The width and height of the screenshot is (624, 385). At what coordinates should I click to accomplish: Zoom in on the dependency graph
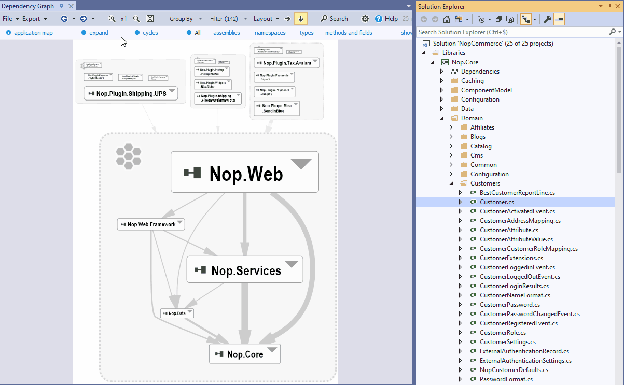coord(112,19)
